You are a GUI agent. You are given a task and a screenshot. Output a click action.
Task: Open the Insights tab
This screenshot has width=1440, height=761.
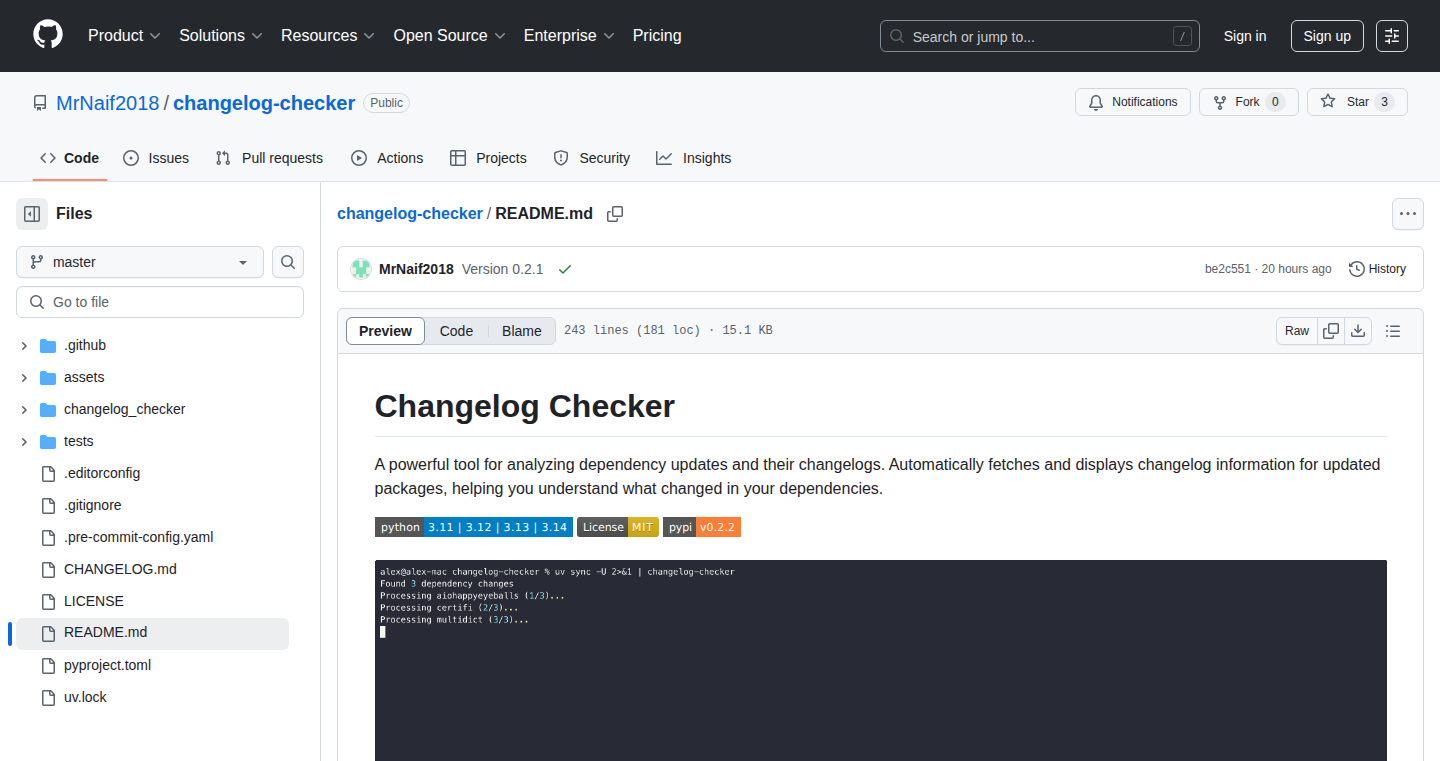pos(693,158)
